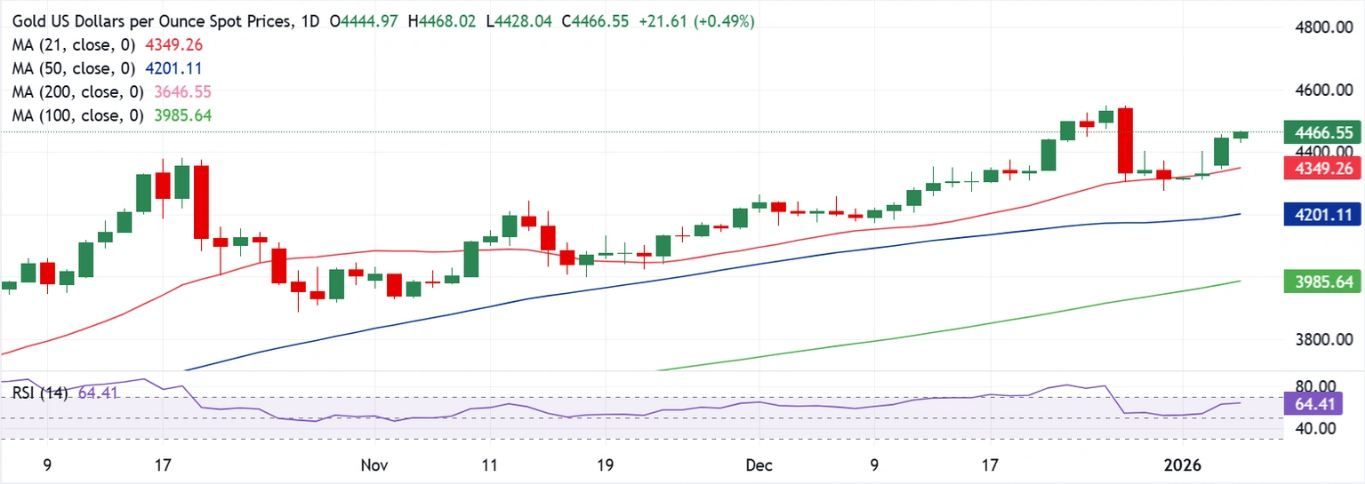
Task: Click the RSI (14) indicator label
Action: tap(40, 393)
